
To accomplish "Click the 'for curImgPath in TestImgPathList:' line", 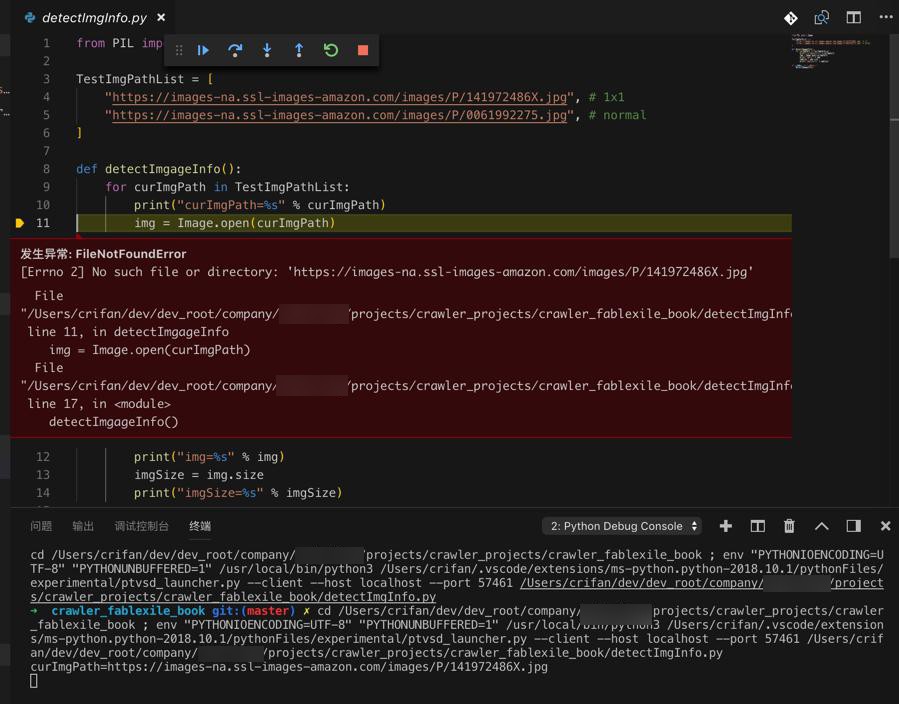I will coord(227,187).
